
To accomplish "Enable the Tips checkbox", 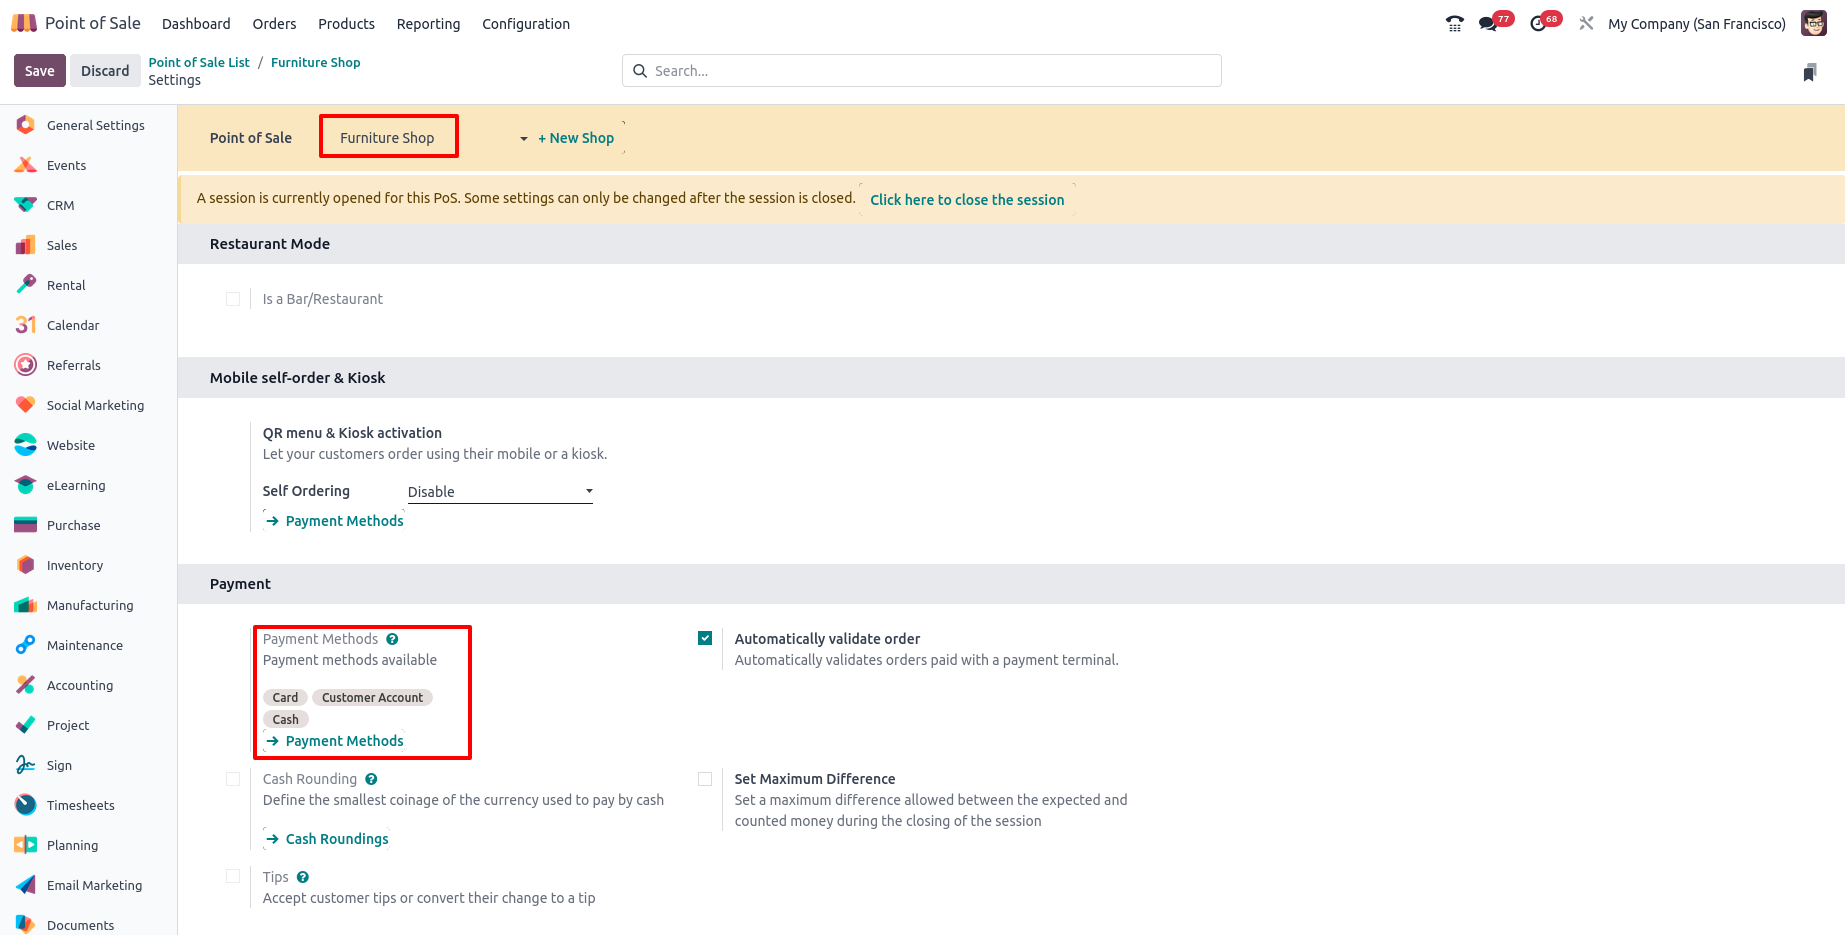I will pyautogui.click(x=233, y=877).
